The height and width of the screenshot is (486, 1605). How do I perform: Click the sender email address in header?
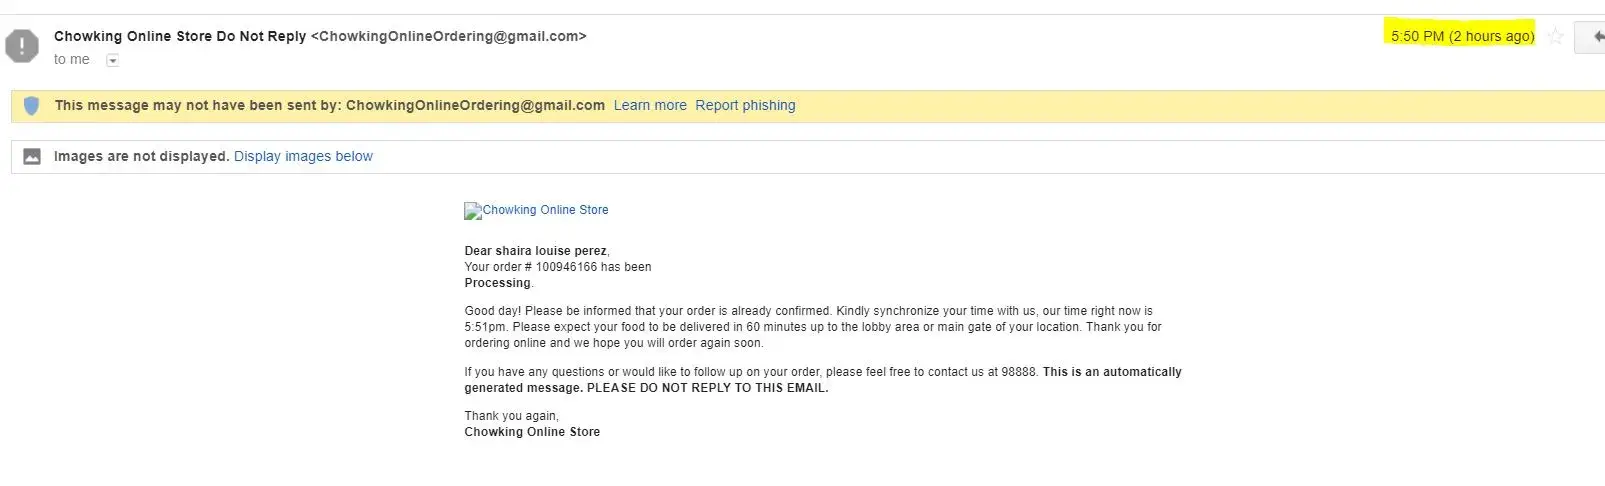[x=449, y=37]
